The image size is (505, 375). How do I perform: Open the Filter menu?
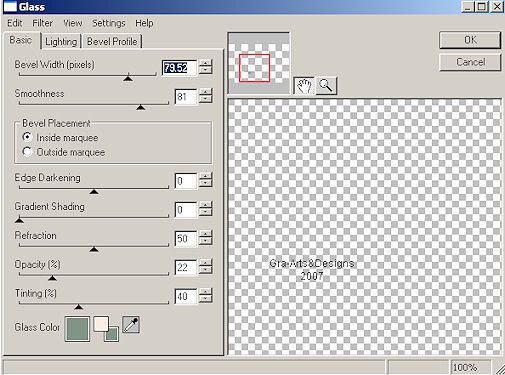tap(42, 23)
